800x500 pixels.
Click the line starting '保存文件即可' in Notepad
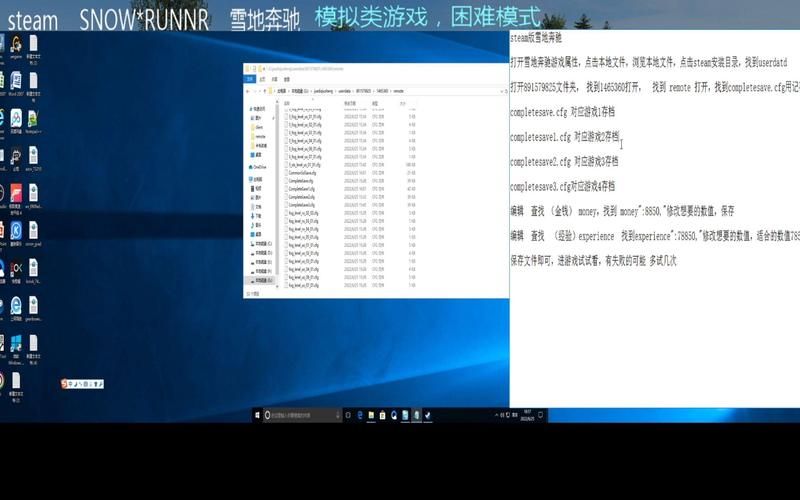point(593,261)
